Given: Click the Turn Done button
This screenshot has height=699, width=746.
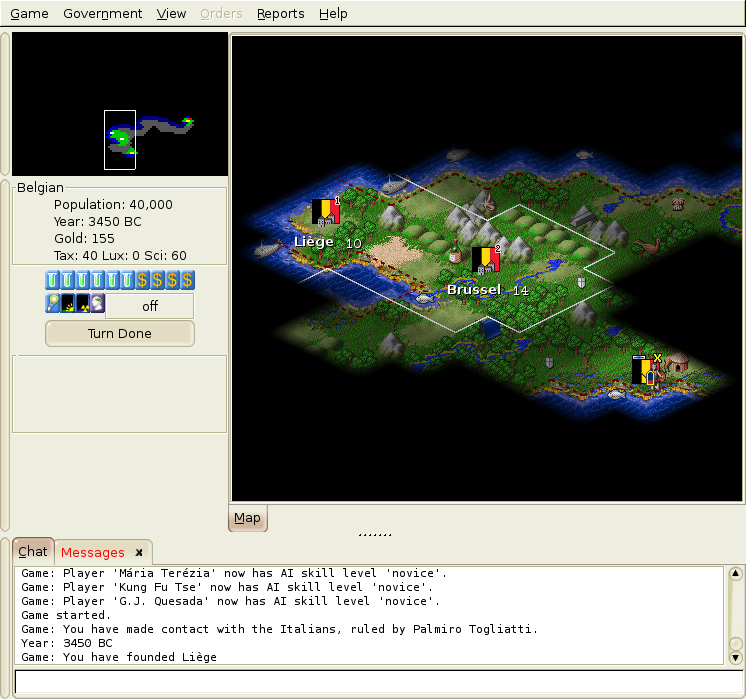Looking at the screenshot, I should coord(120,333).
